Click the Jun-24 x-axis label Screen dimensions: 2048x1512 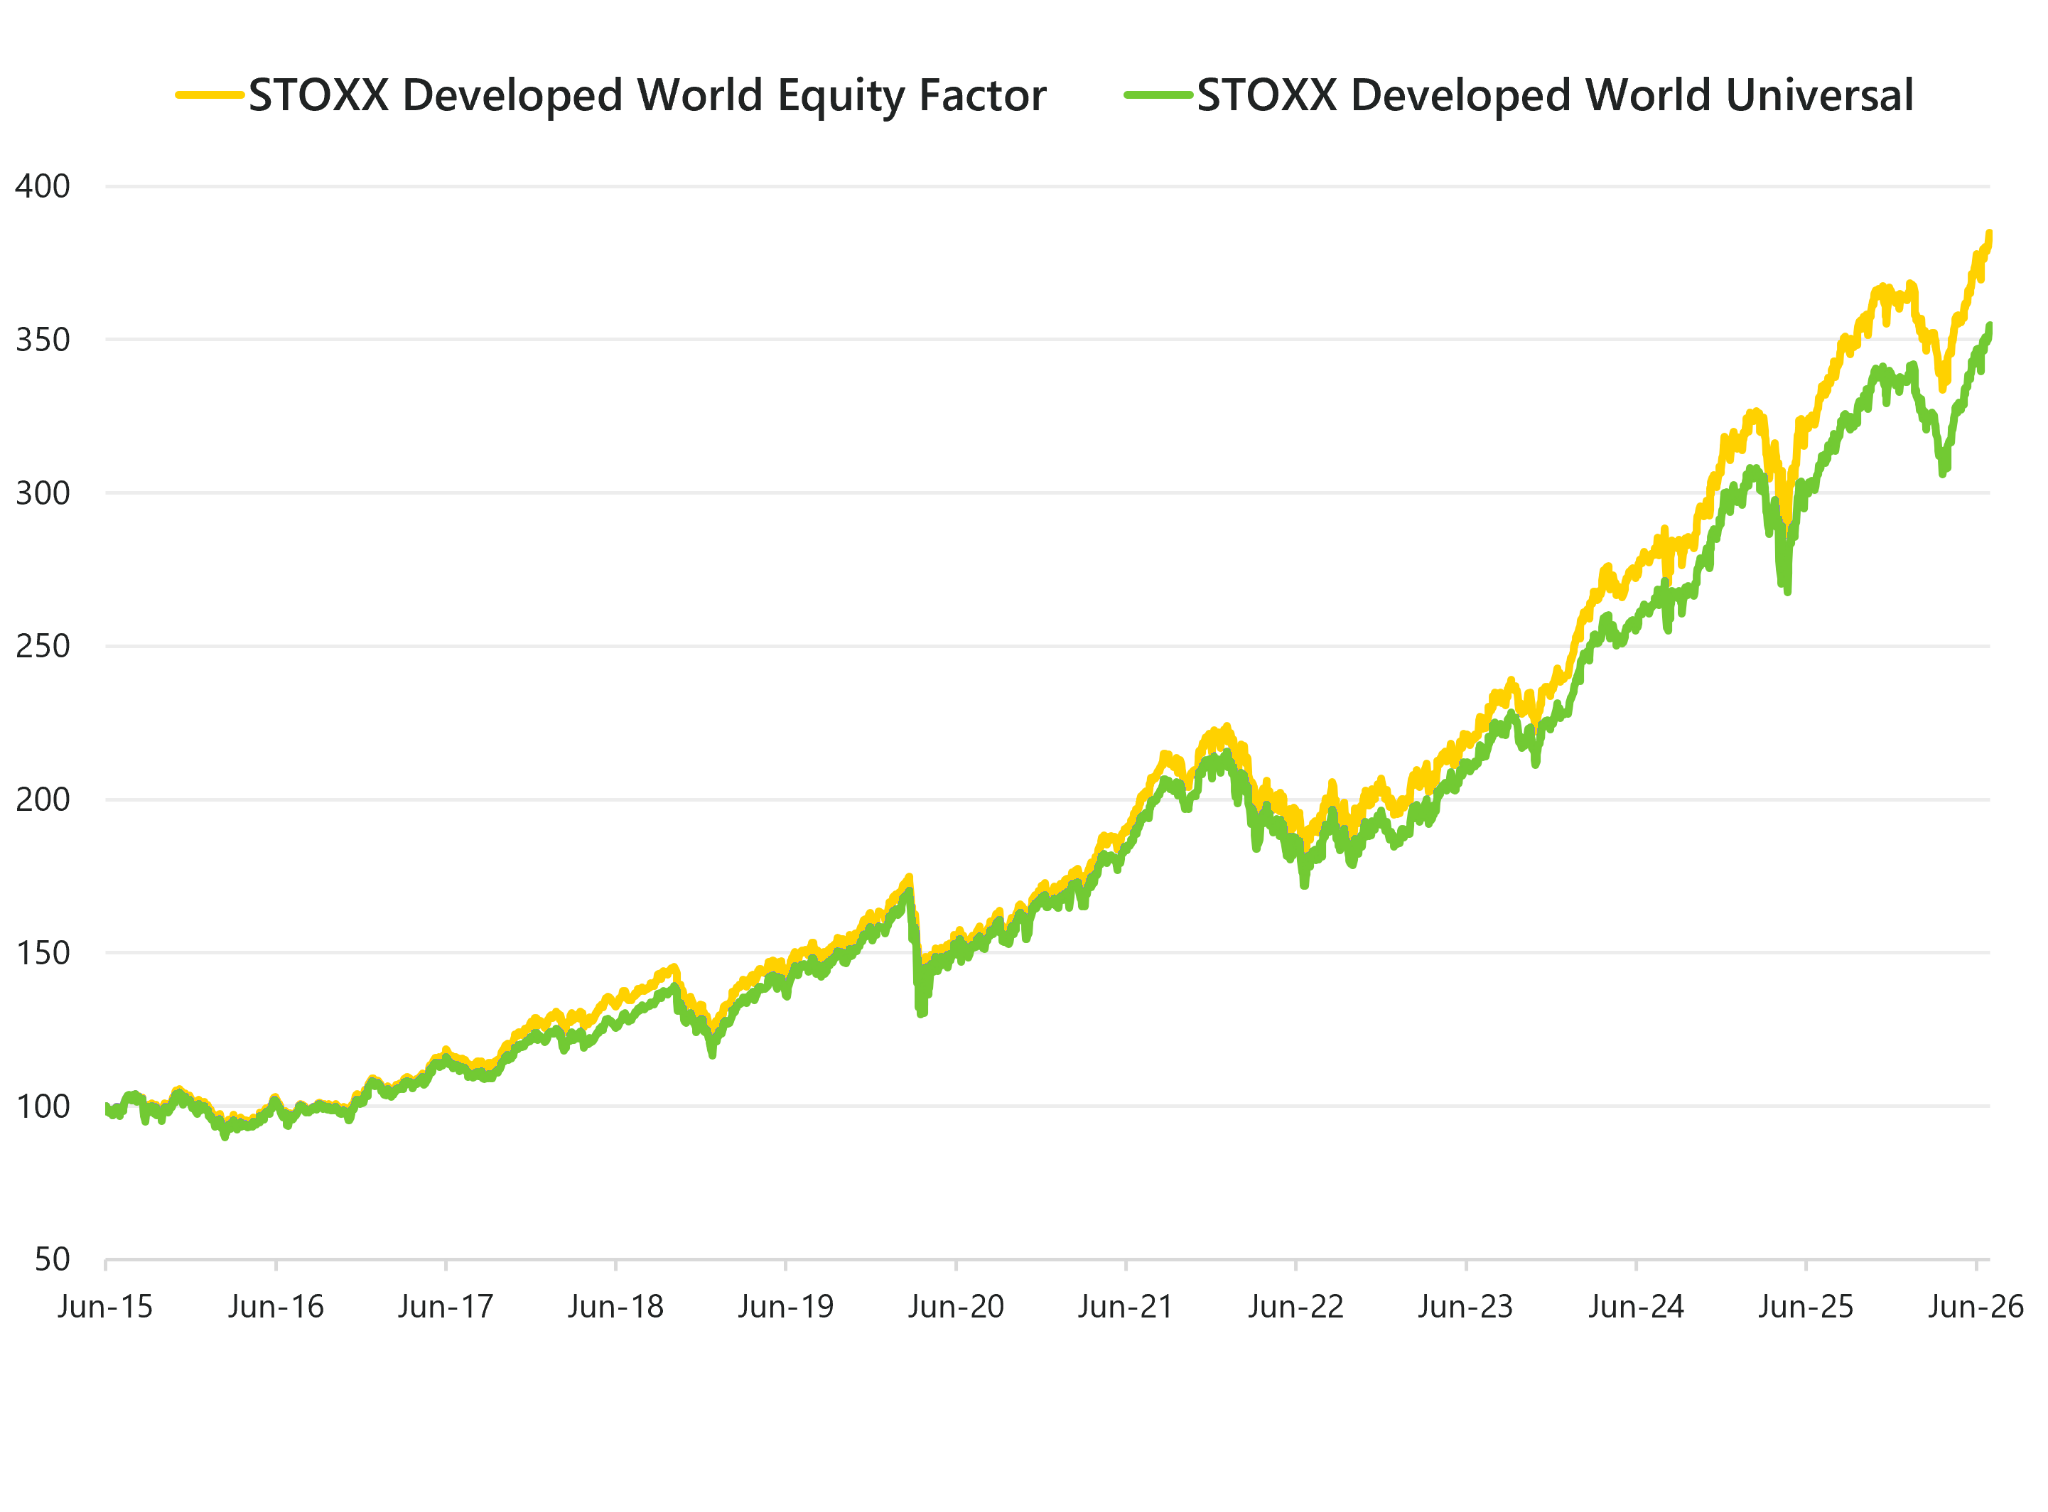tap(1636, 1307)
